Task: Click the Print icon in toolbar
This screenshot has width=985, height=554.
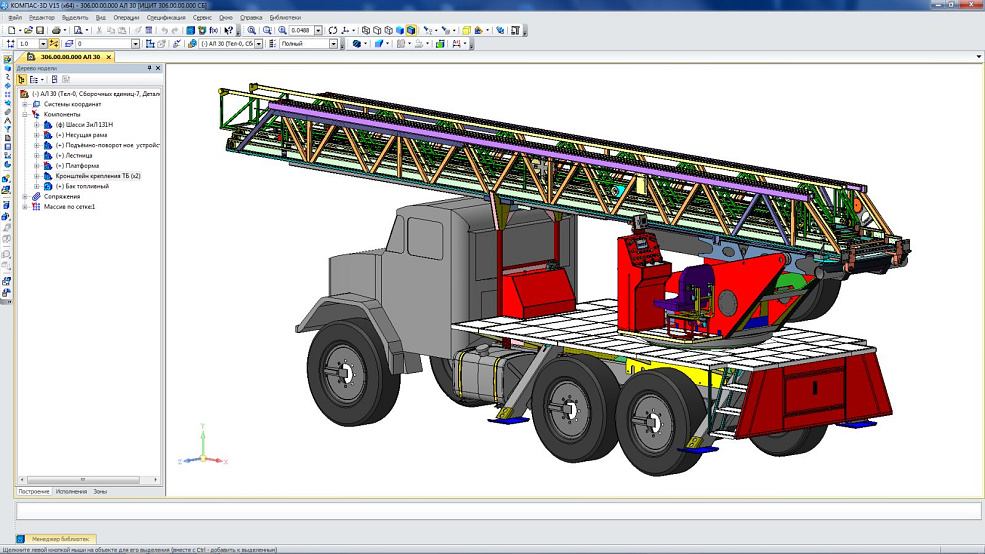Action: [x=57, y=30]
